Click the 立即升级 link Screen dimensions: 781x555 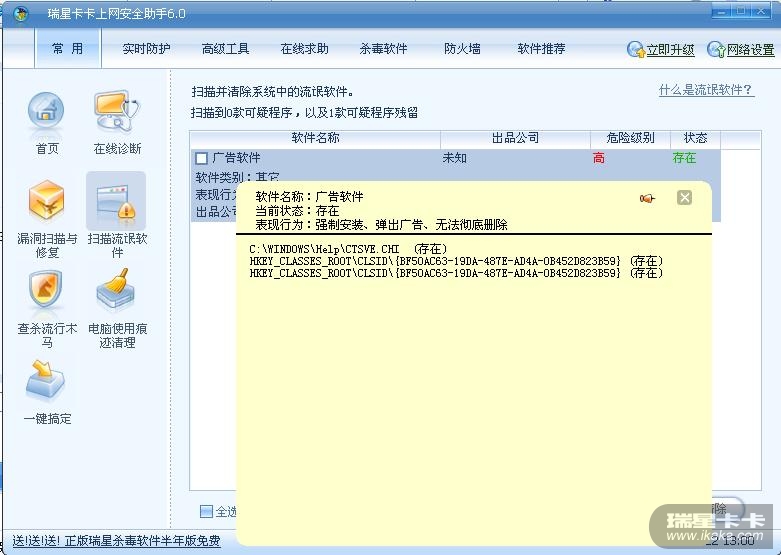(670, 50)
